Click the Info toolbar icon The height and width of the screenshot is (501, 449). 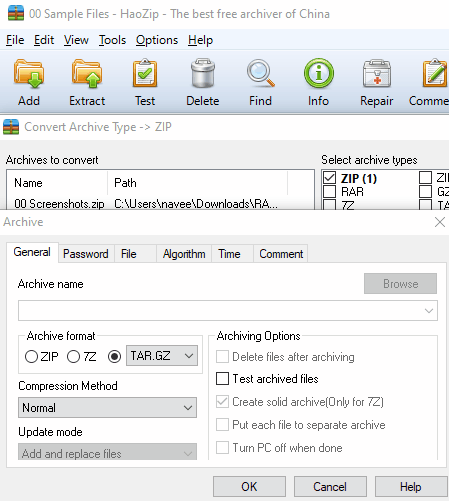pyautogui.click(x=318, y=73)
